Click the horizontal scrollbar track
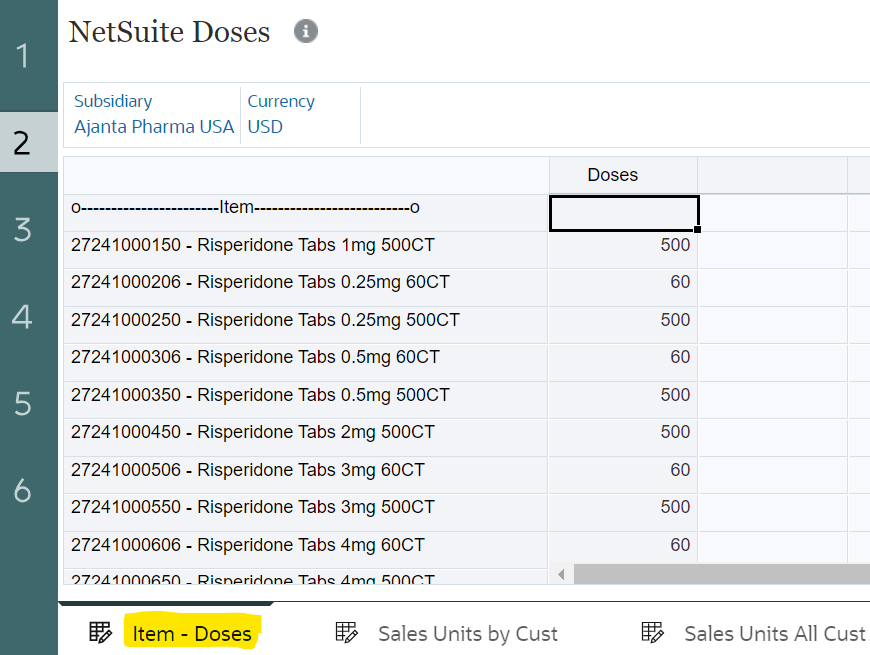 [720, 574]
